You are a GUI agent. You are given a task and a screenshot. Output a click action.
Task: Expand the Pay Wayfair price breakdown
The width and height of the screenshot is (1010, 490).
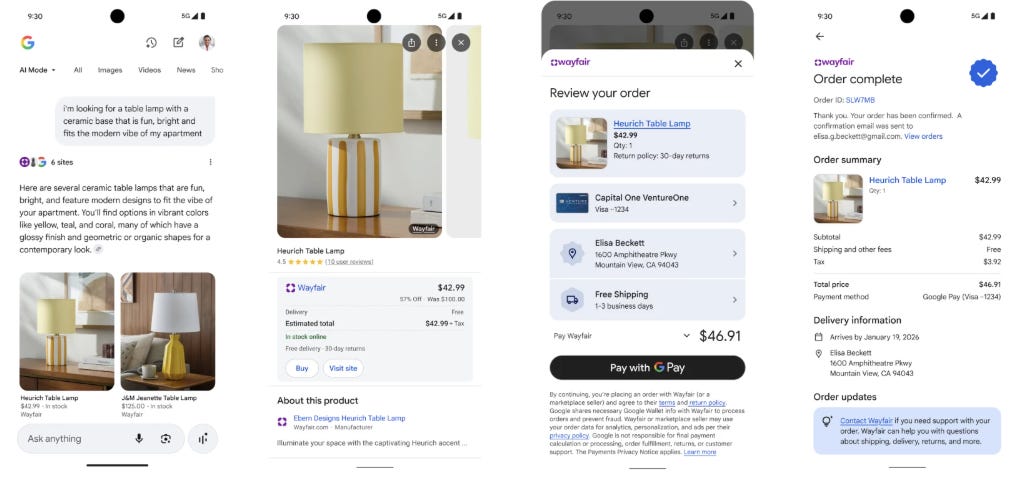pos(686,336)
